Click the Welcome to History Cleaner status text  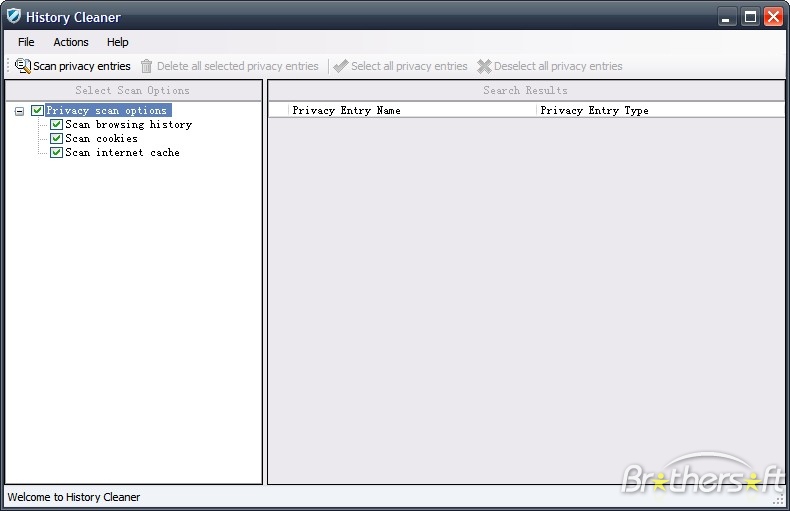click(74, 497)
